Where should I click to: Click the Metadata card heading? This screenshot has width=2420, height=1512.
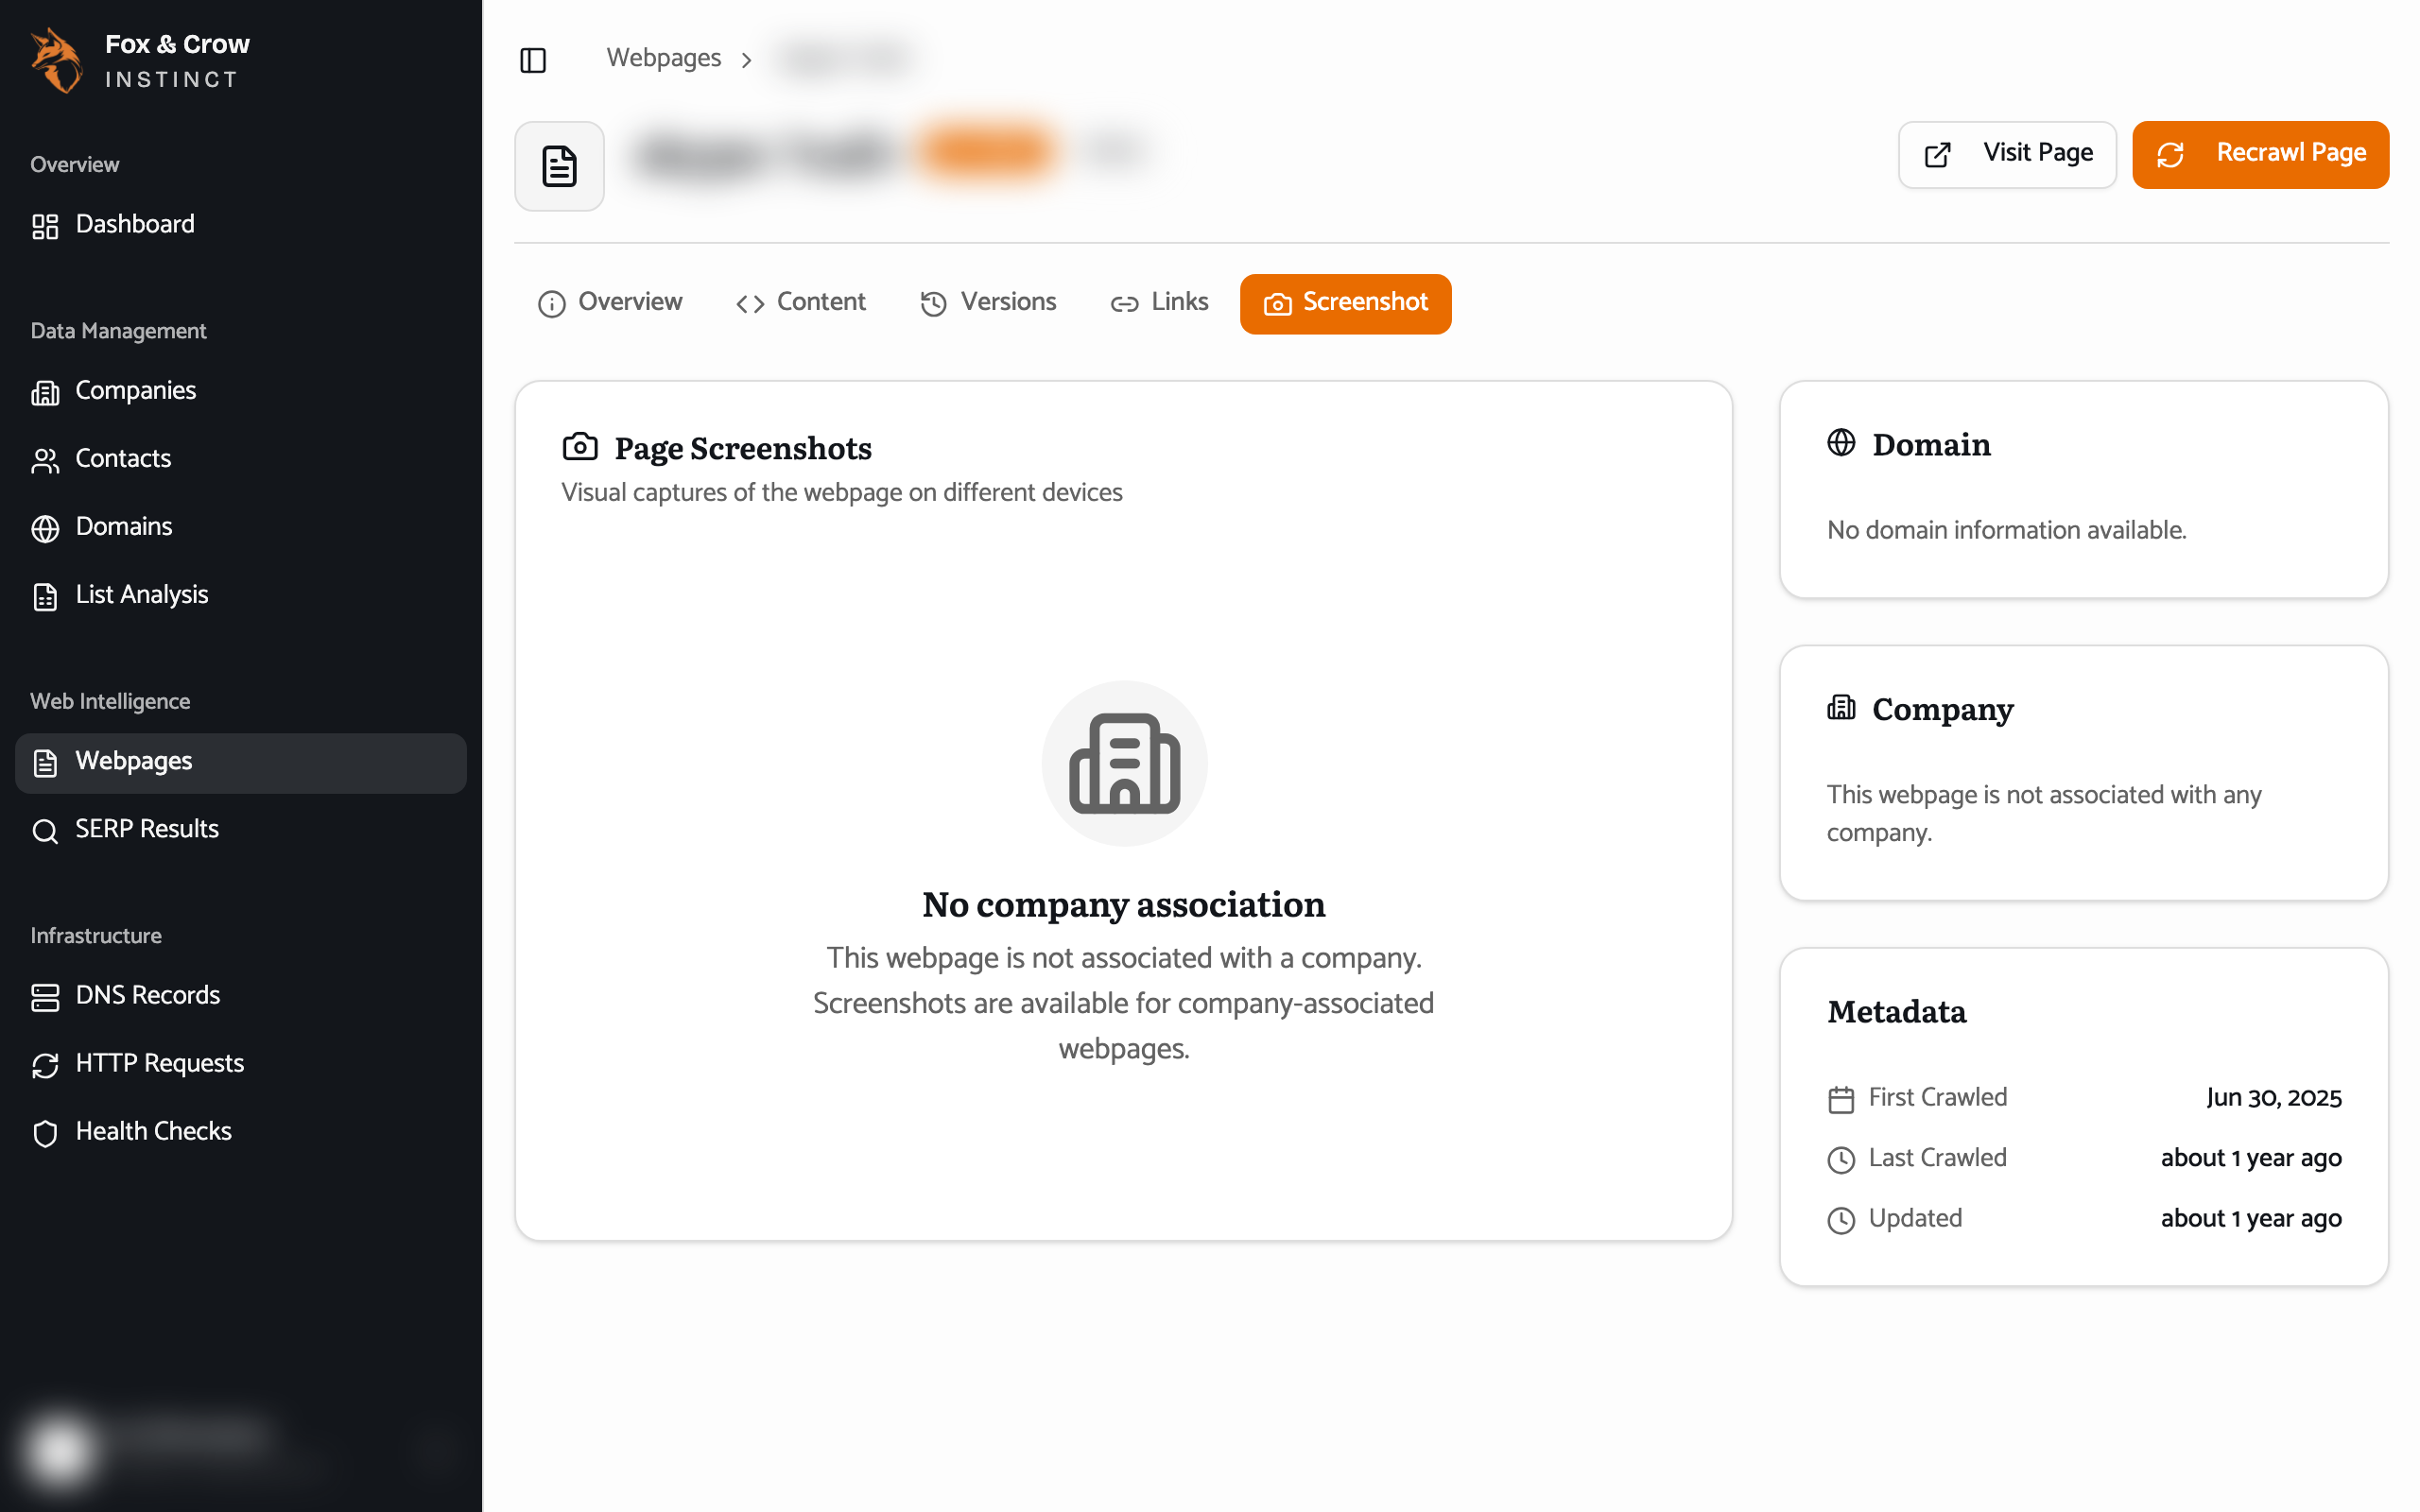(x=1897, y=1012)
